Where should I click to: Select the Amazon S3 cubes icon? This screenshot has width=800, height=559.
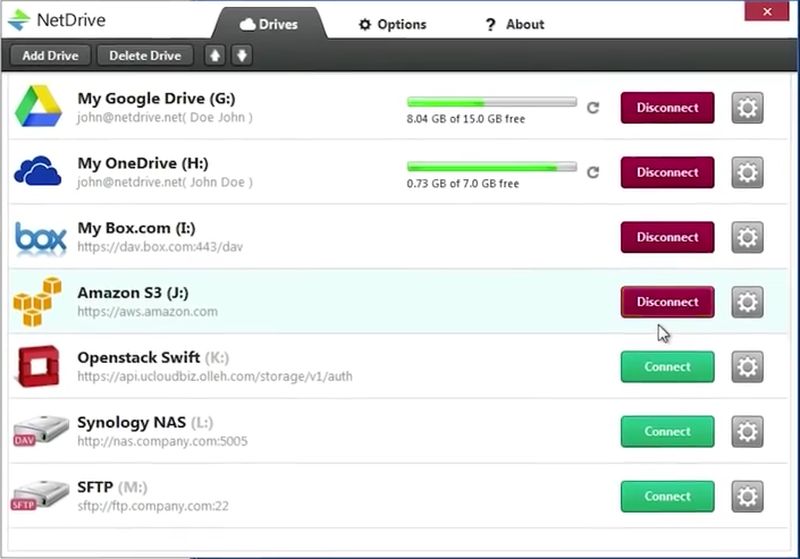37,301
